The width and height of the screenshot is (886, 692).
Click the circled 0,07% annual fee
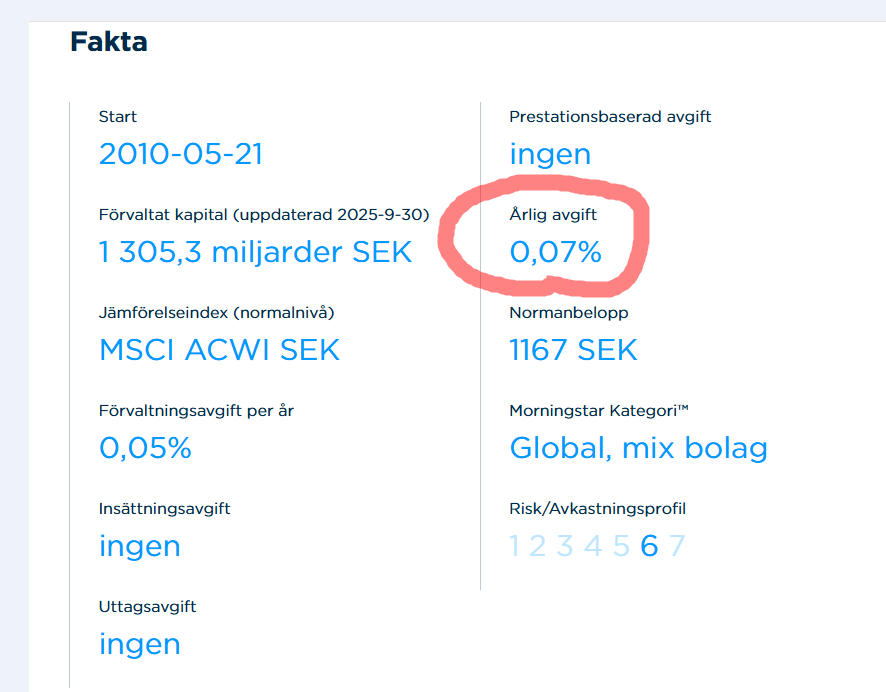point(556,252)
